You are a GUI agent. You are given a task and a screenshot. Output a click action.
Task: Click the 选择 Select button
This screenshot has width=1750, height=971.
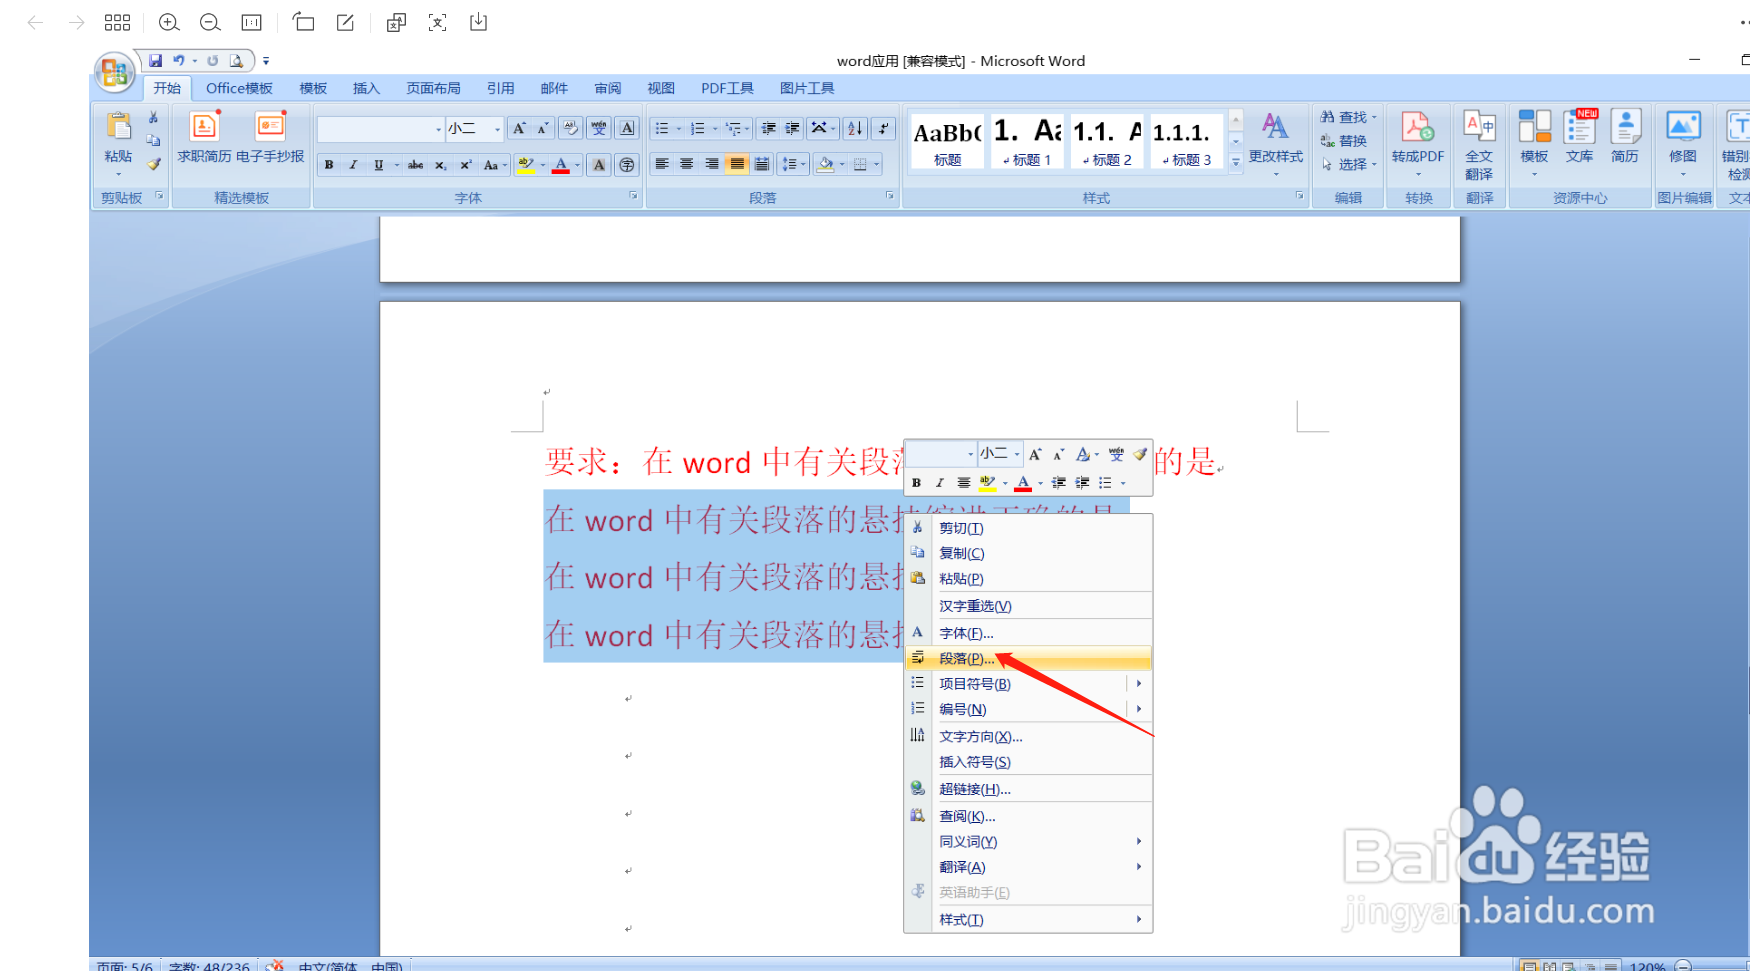point(1349,164)
